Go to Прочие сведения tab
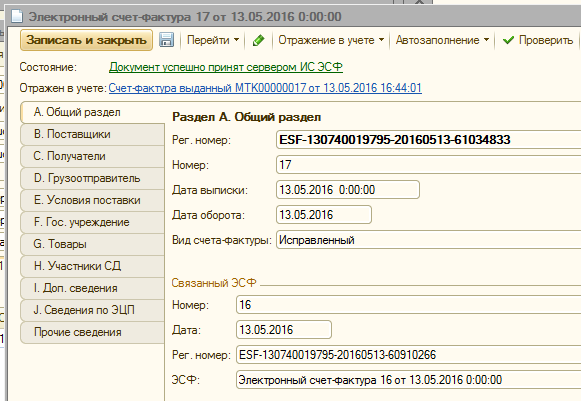 [x=93, y=332]
